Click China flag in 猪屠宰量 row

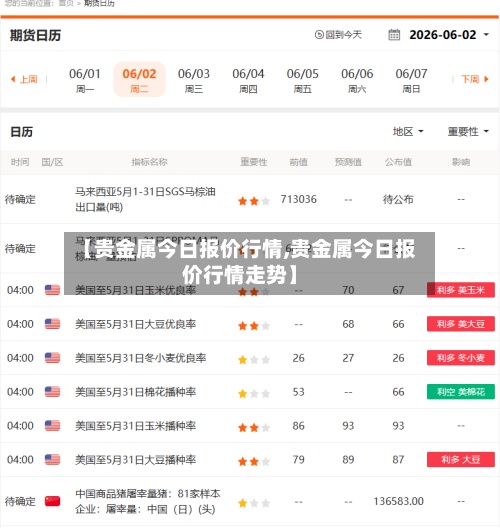[x=52, y=501]
